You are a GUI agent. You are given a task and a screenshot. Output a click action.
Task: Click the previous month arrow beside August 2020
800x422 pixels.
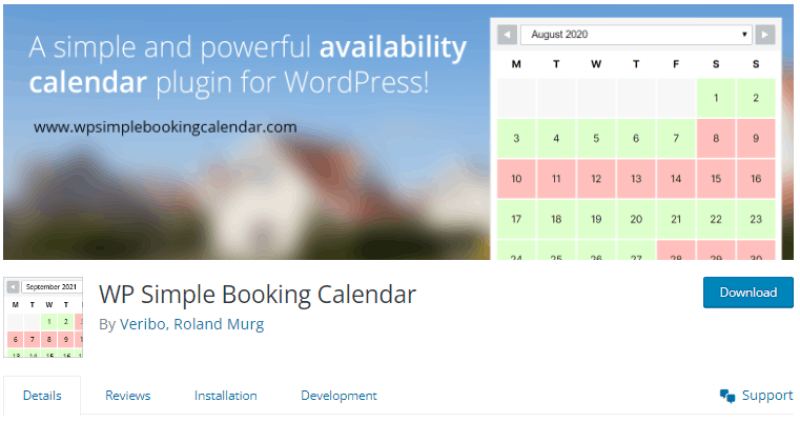tap(507, 35)
